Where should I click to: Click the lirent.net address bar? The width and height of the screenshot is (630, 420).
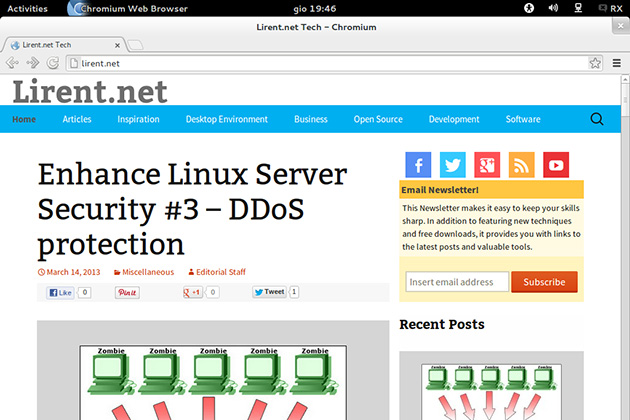click(327, 63)
